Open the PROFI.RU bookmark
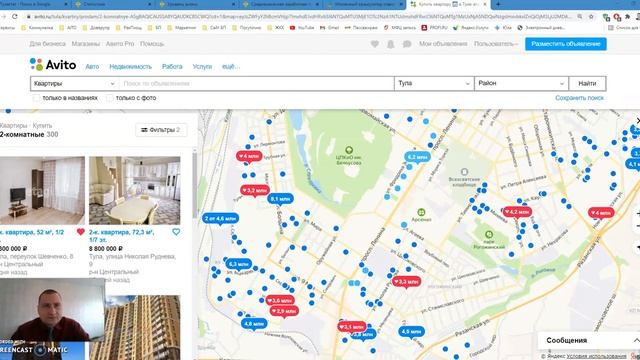This screenshot has height=360, width=640. pos(435,28)
